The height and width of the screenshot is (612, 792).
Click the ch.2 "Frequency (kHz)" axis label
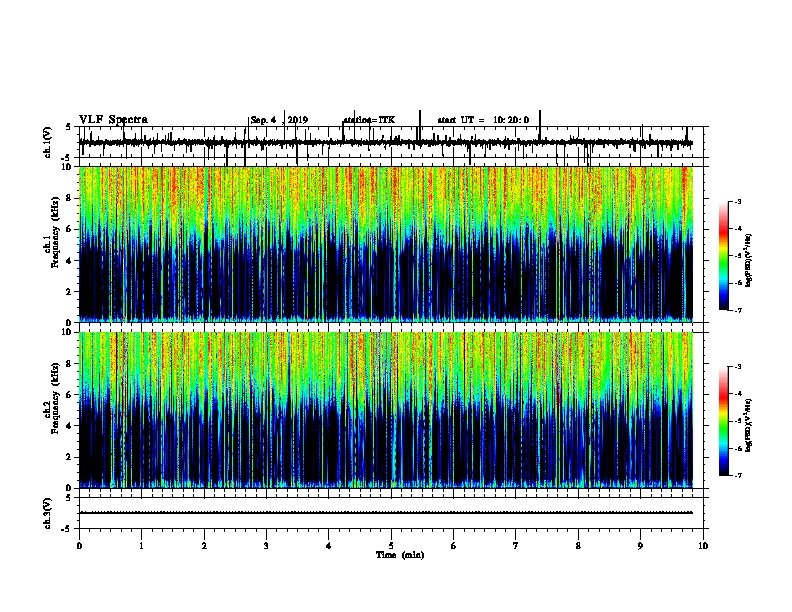click(x=55, y=398)
